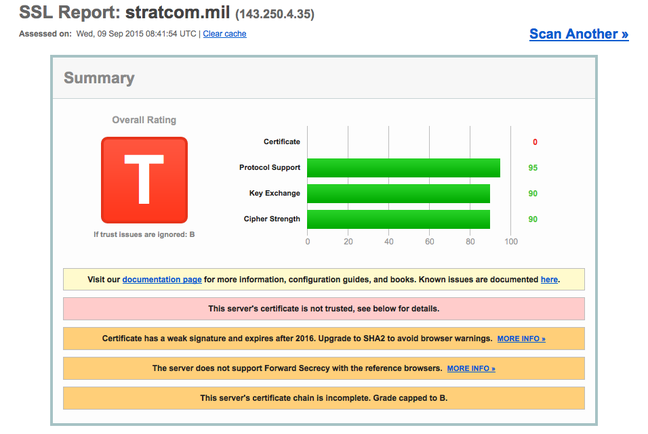Click the Key Exchange label
648x434 pixels.
[274, 193]
